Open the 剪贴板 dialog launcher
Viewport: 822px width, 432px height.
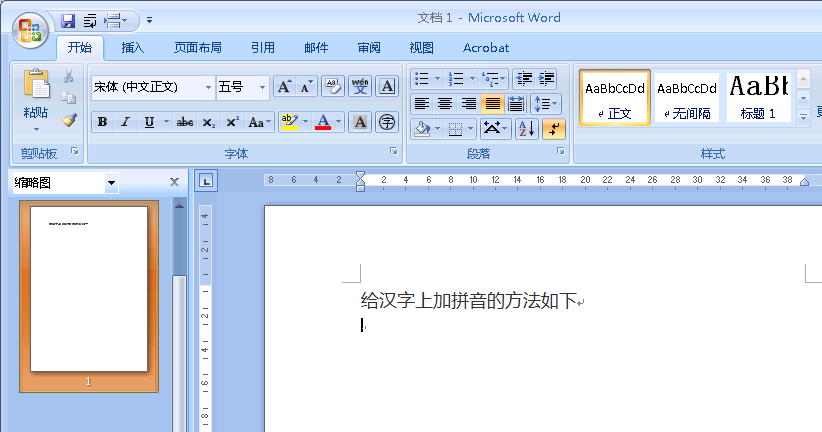click(75, 152)
